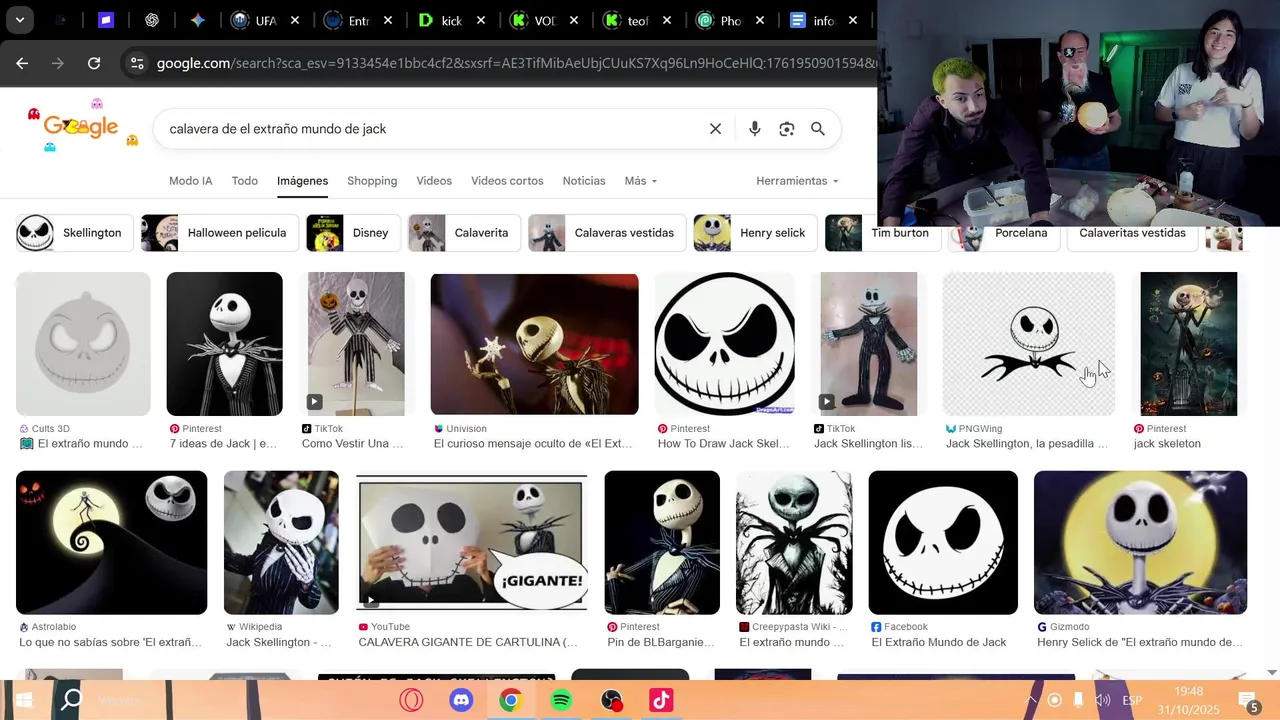The width and height of the screenshot is (1280, 720).
Task: Clear the search query with the X
Action: [x=715, y=129]
